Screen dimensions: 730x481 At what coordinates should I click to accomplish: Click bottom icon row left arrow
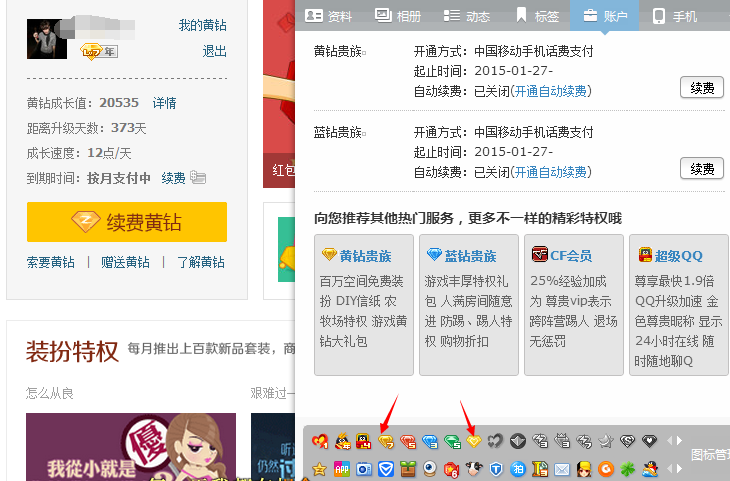pos(670,468)
